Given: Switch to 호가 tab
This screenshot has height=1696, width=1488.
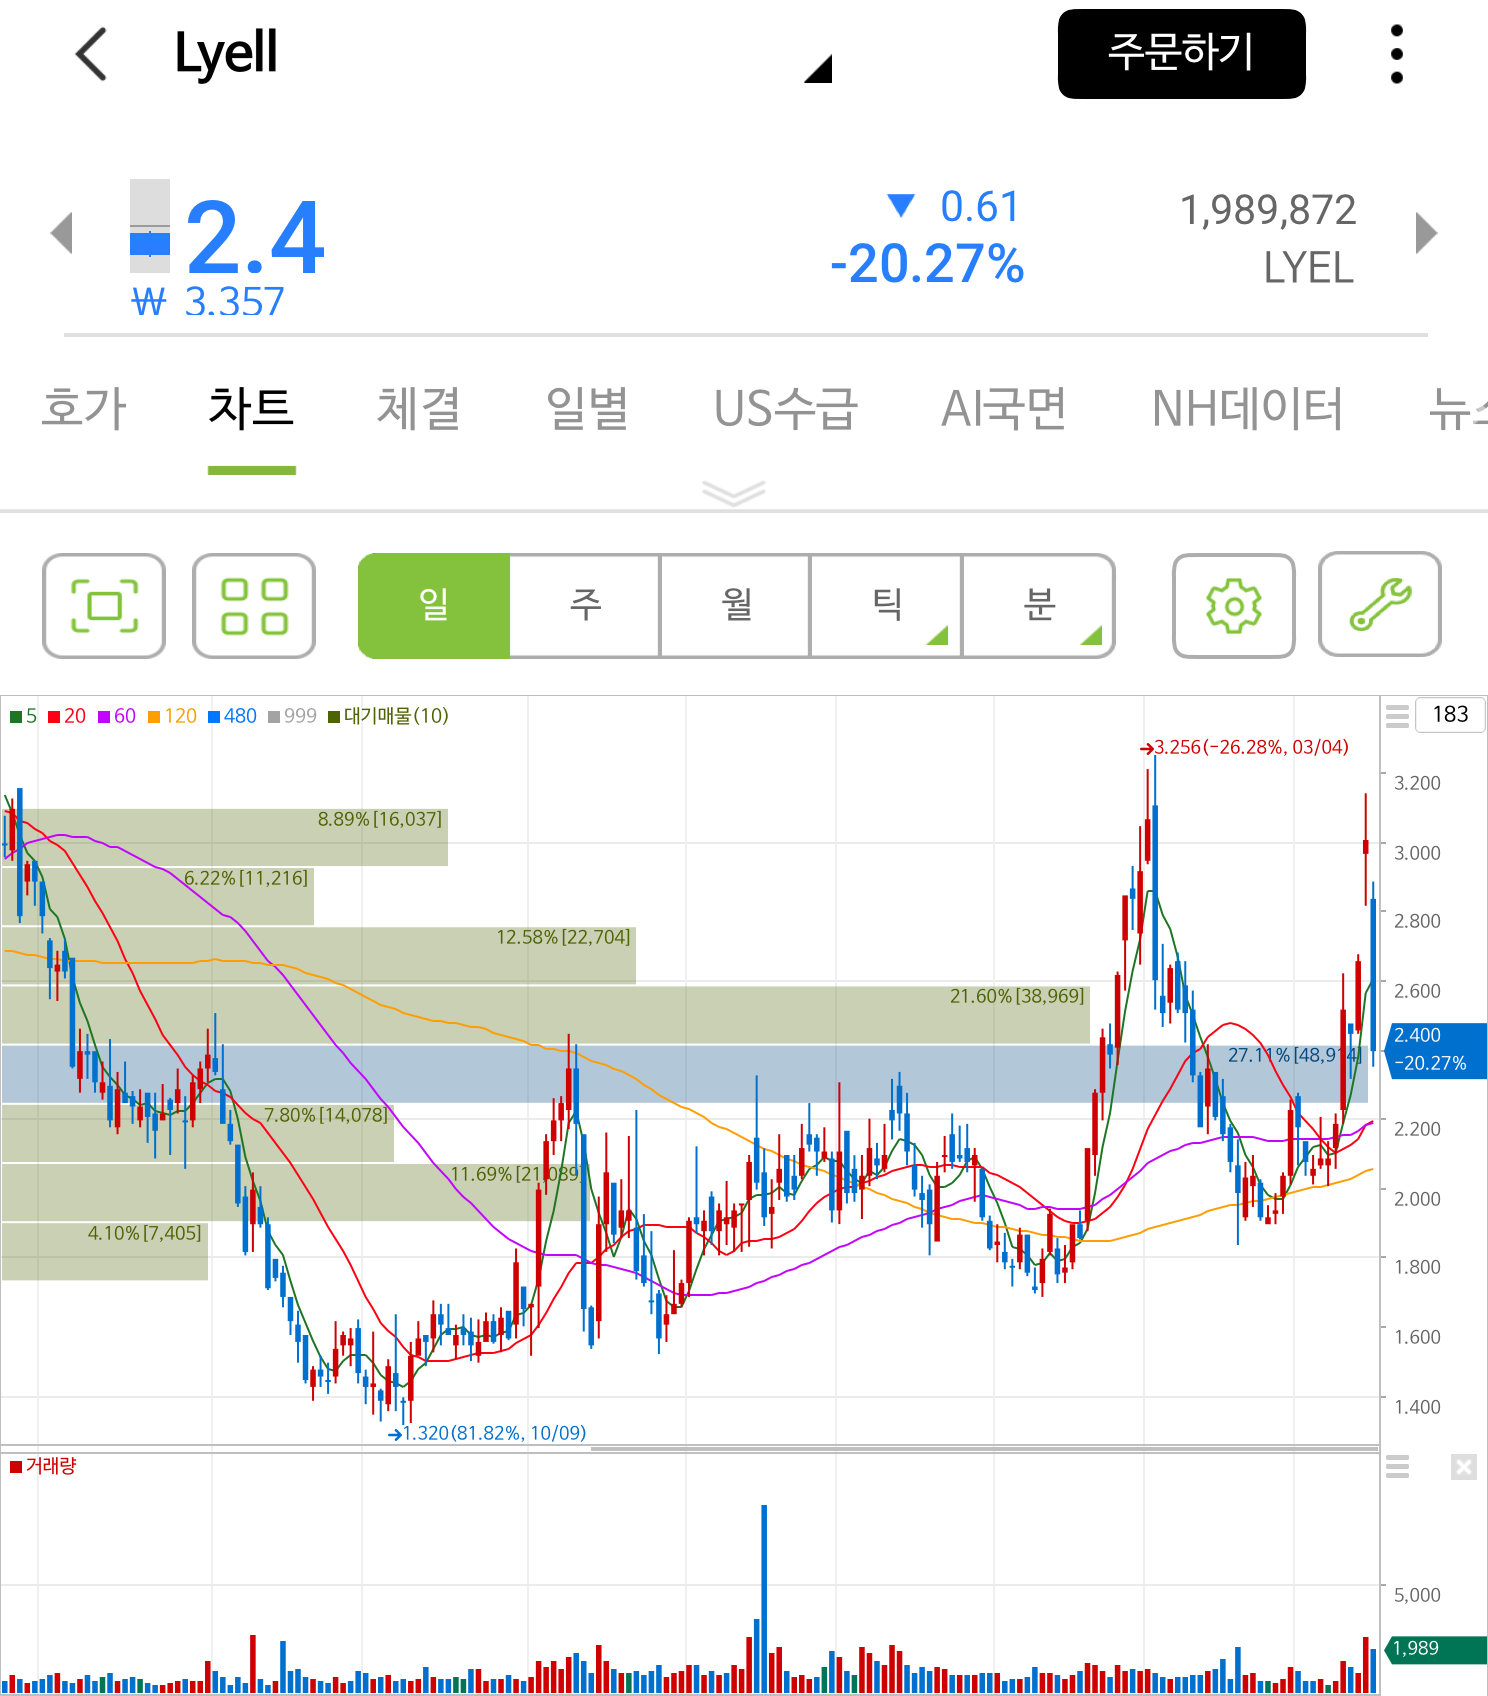Looking at the screenshot, I should pos(84,408).
